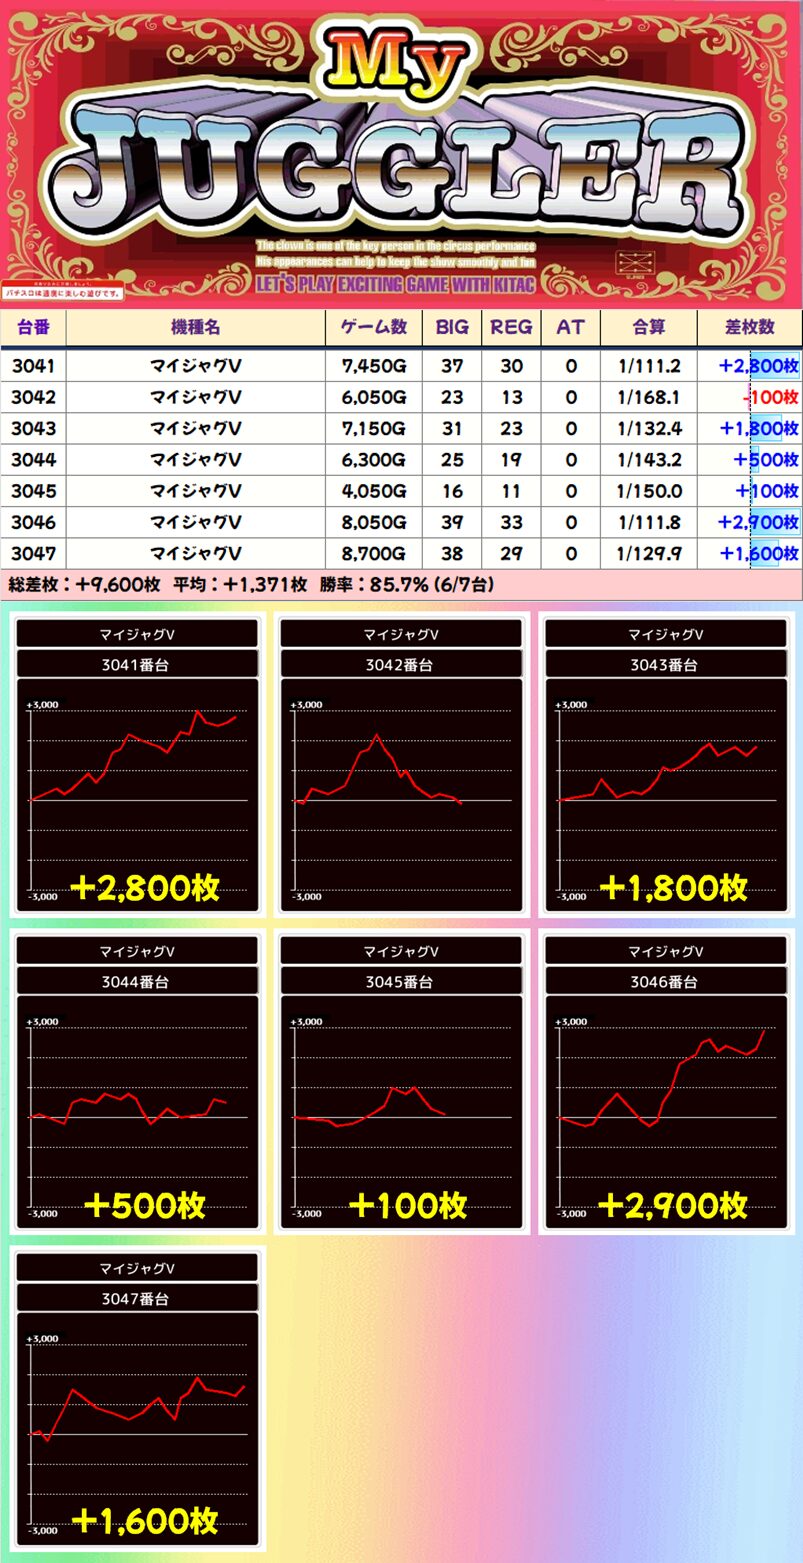
Task: Click the 1/150.0 combined rate cell
Action: click(649, 491)
